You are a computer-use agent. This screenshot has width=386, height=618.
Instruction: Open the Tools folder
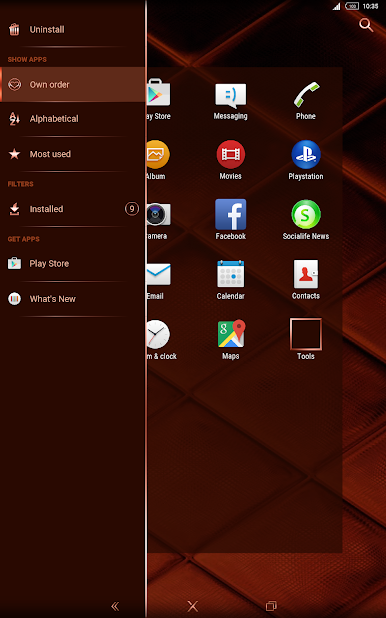[x=306, y=340]
